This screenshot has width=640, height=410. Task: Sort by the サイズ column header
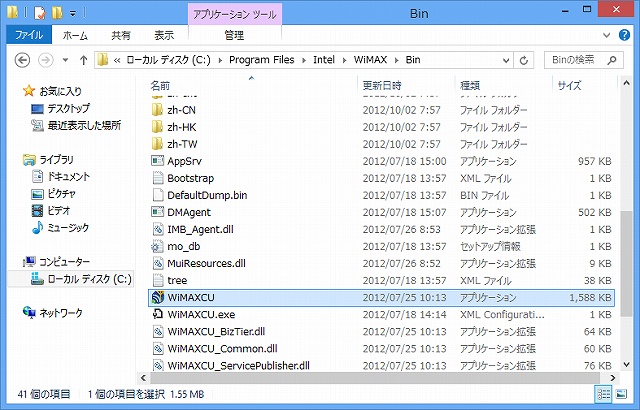tap(584, 85)
